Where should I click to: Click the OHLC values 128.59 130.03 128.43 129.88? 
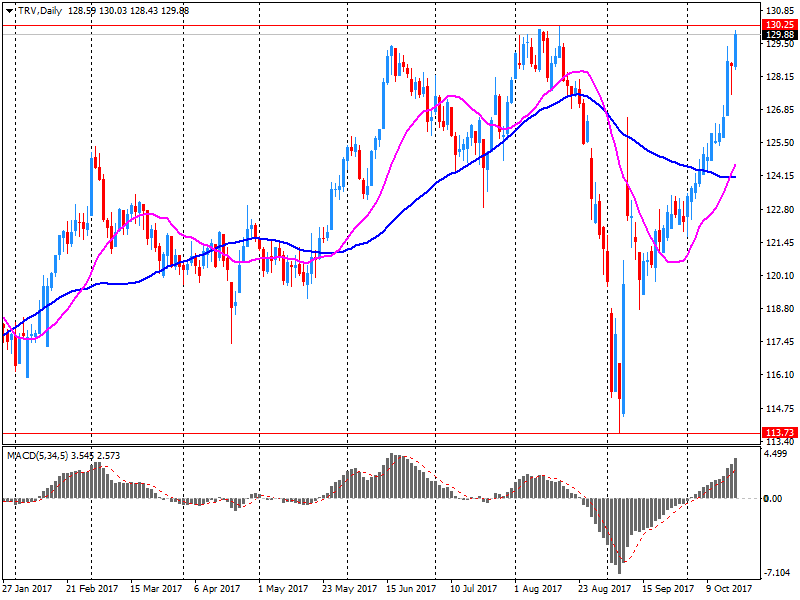click(x=129, y=11)
